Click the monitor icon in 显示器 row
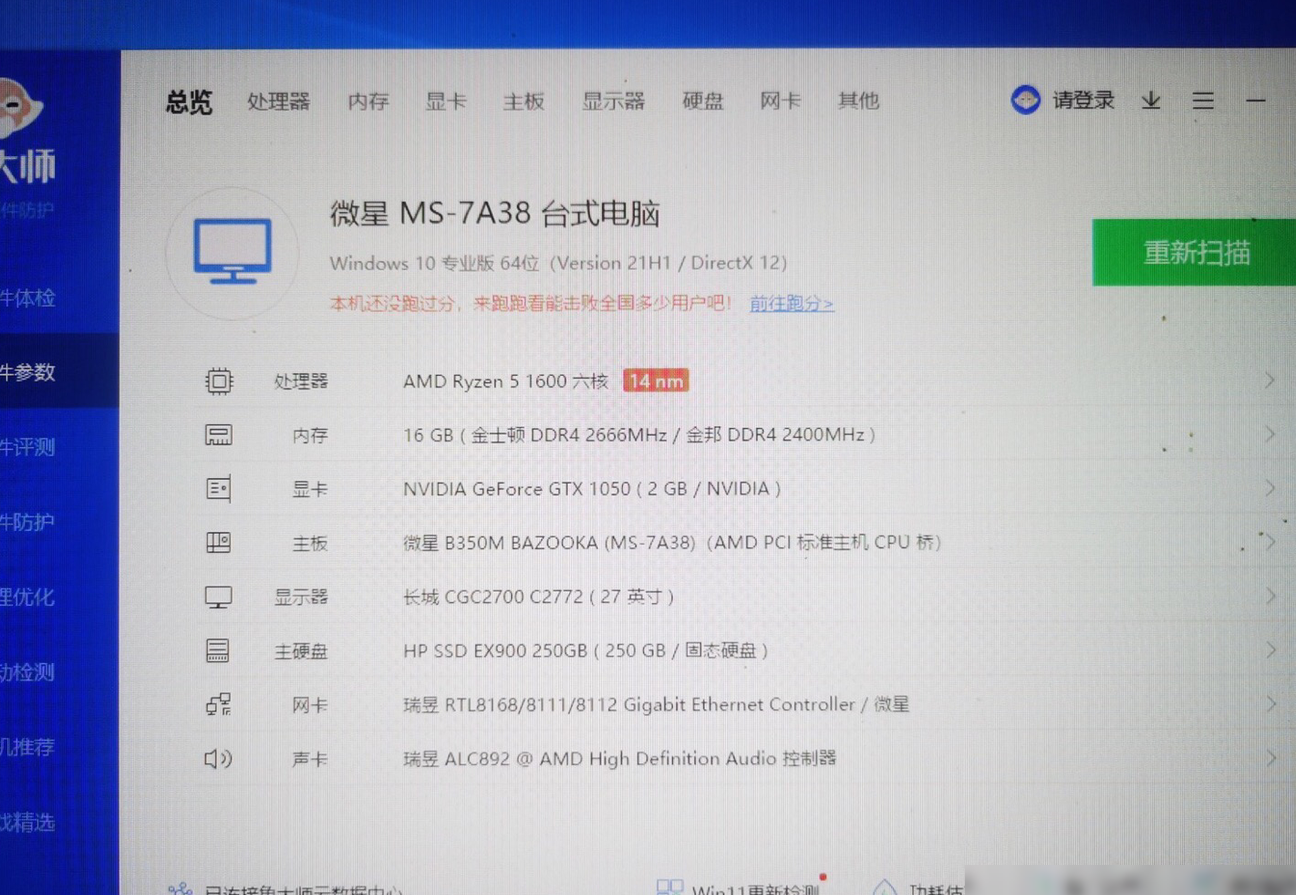This screenshot has width=1296, height=895. pyautogui.click(x=218, y=597)
